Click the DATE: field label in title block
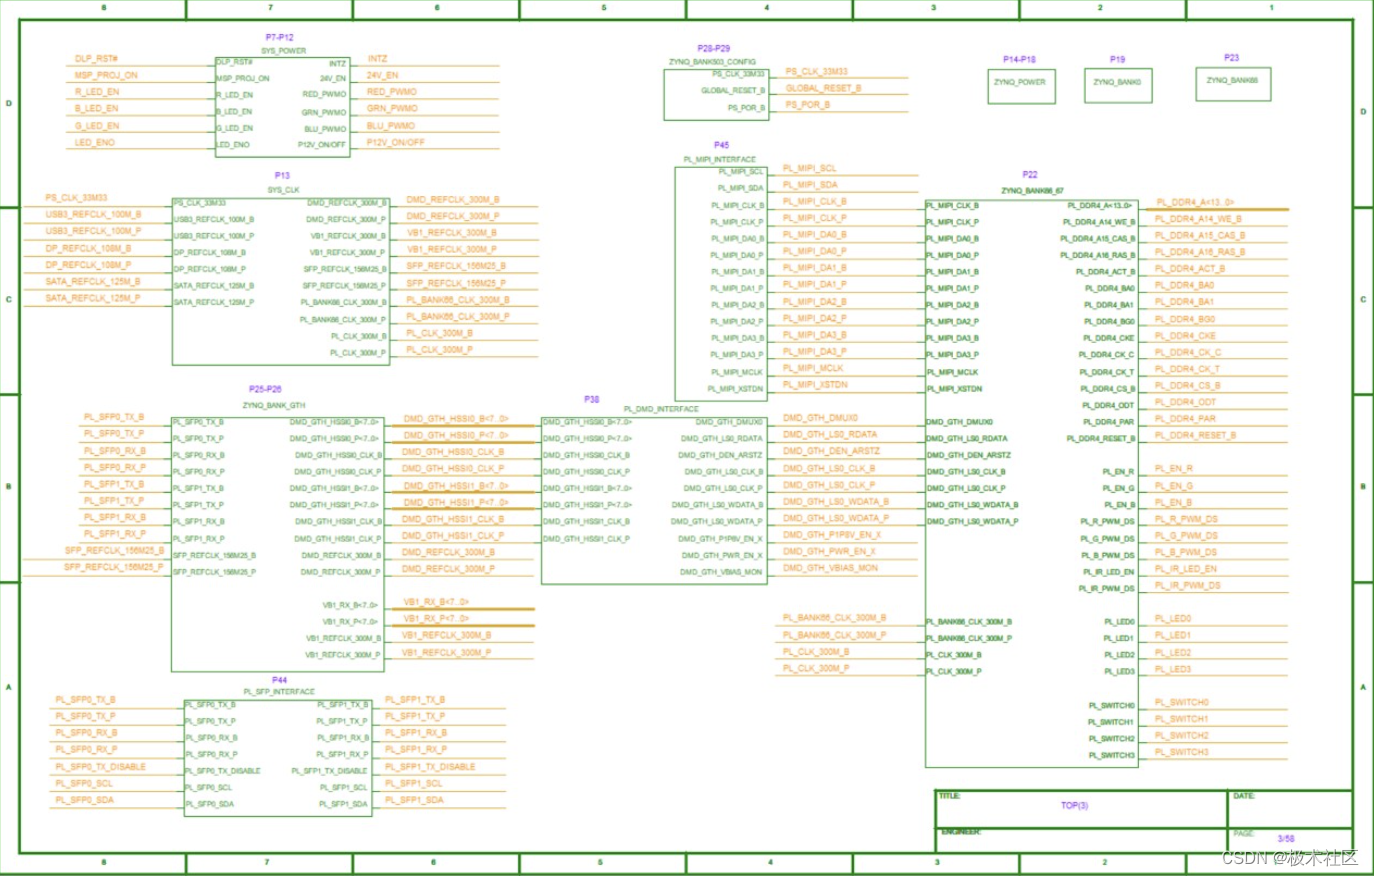Screen dimensions: 1374x876 pos(1244,796)
